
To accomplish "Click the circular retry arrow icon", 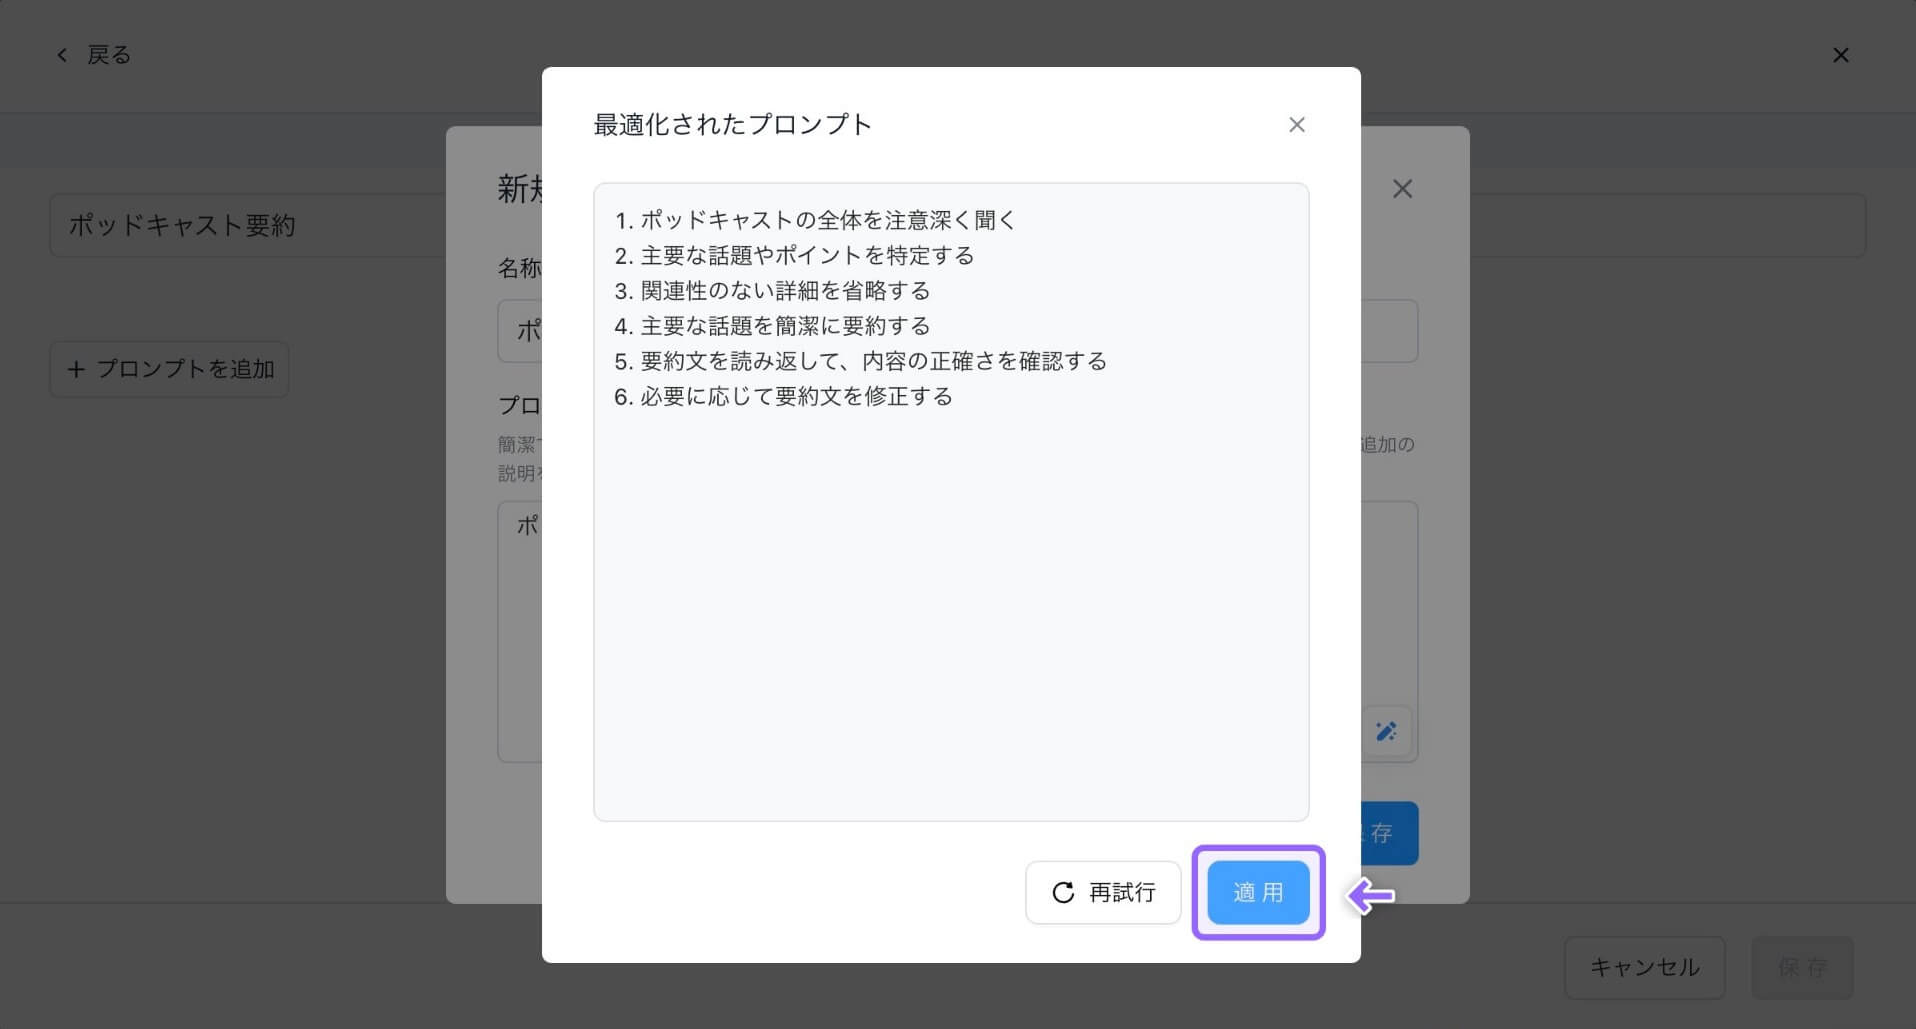I will point(1063,892).
